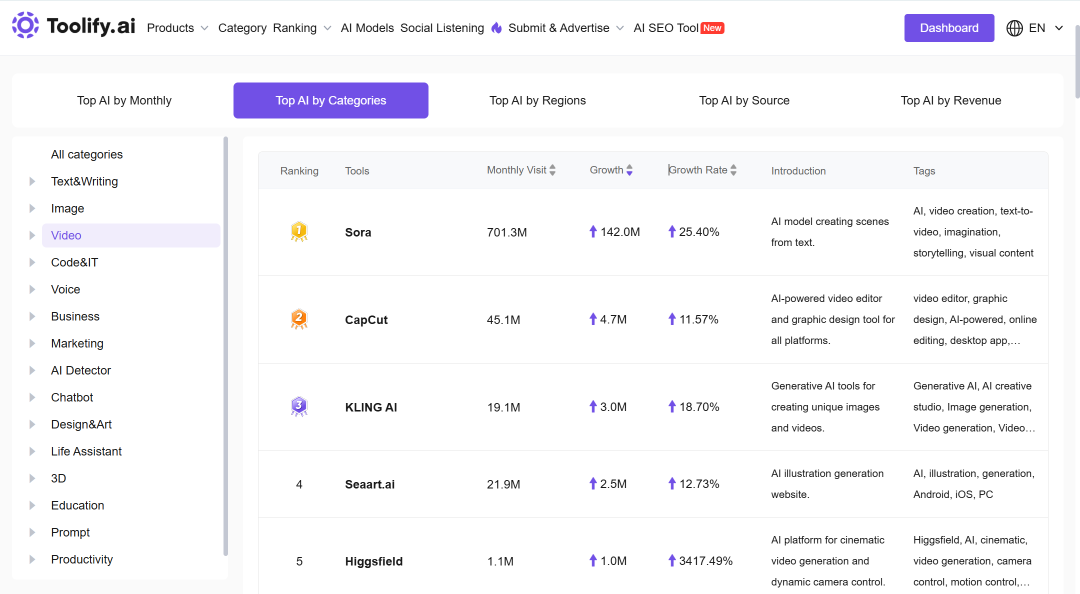Viewport: 1080px width, 594px height.
Task: Open the Seaart.ai tool link
Action: pos(370,484)
